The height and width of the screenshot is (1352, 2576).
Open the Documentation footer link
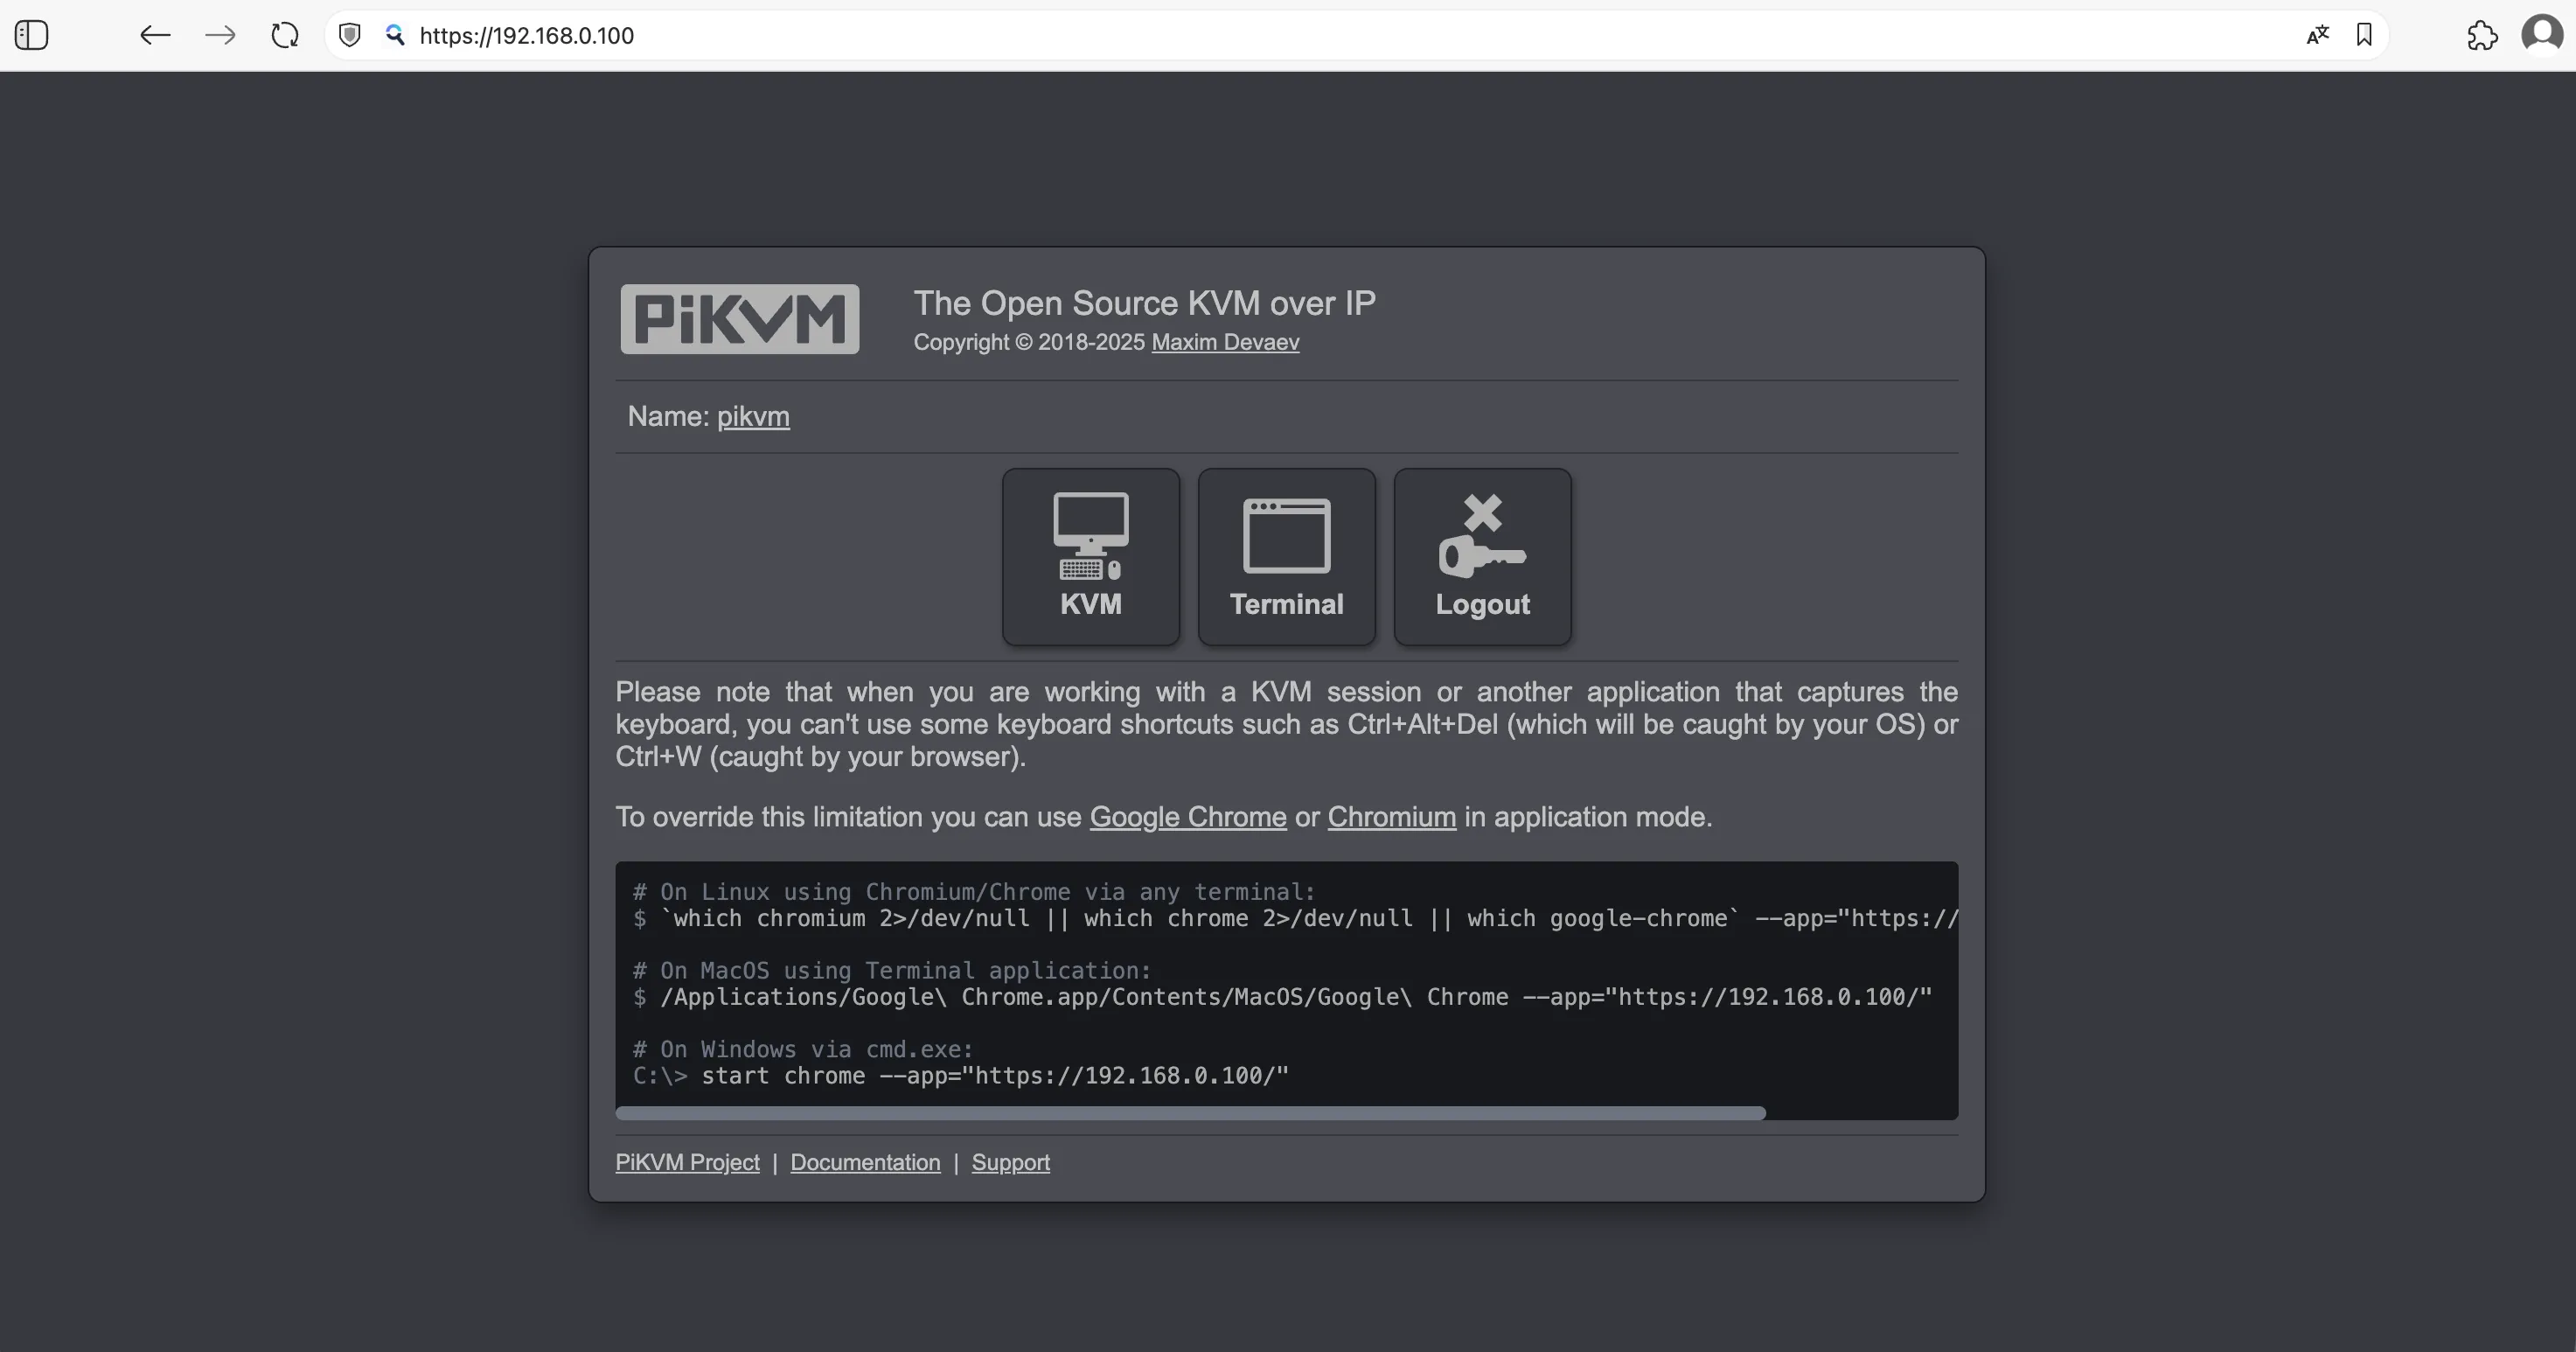pyautogui.click(x=865, y=1163)
